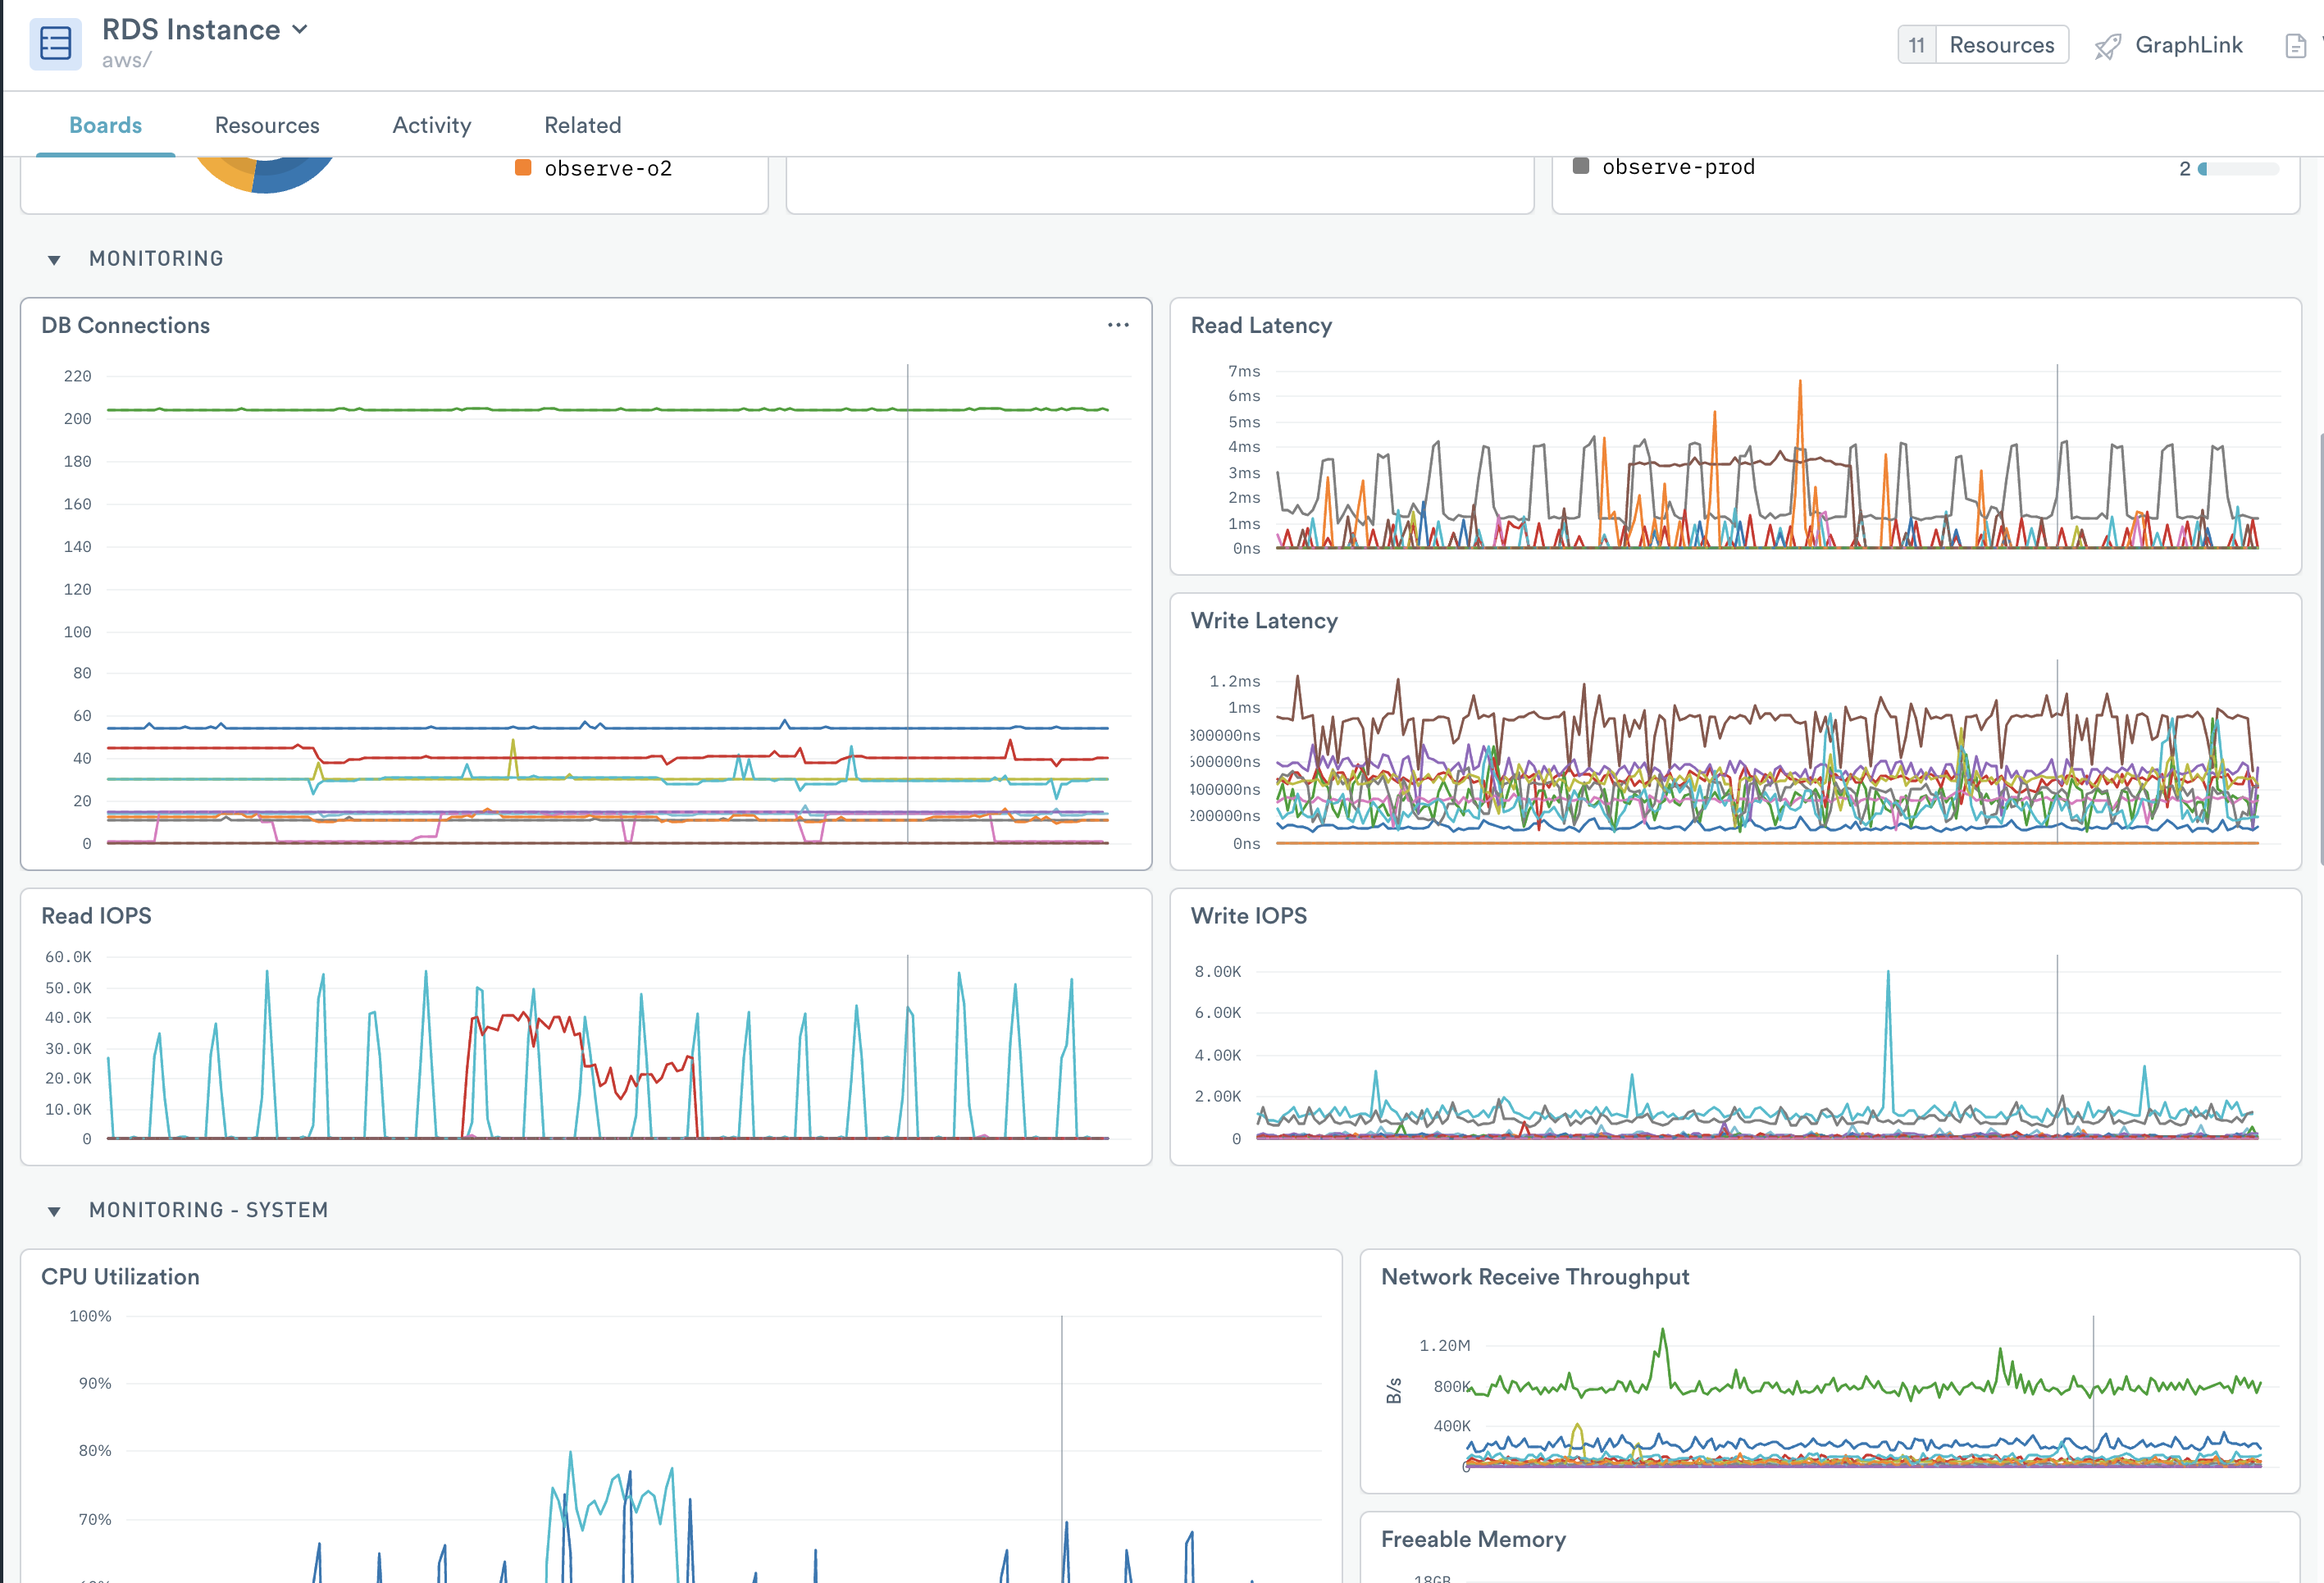The width and height of the screenshot is (2324, 1583).
Task: Click the RDS Instance dropdown arrow
Action: tap(302, 30)
